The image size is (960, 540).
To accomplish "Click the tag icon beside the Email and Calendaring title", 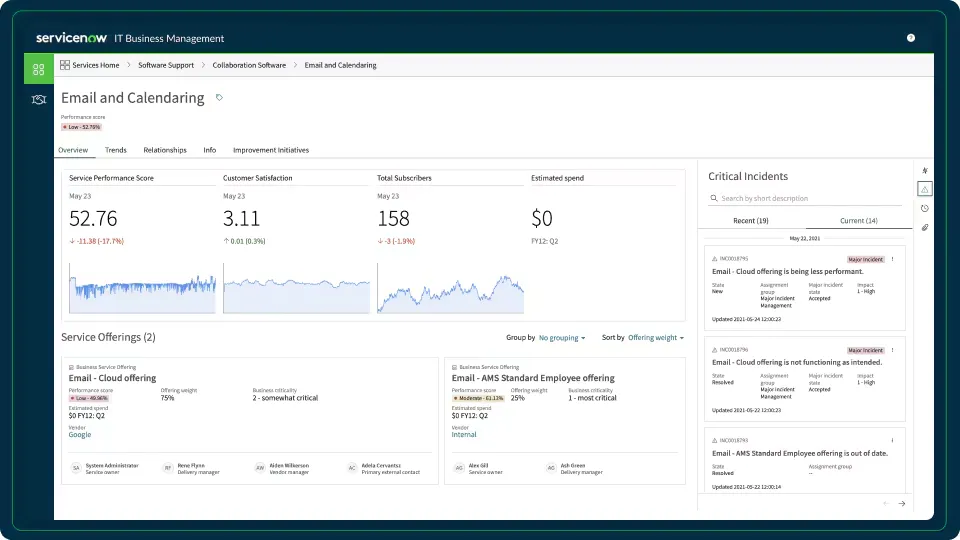I will (x=220, y=98).
